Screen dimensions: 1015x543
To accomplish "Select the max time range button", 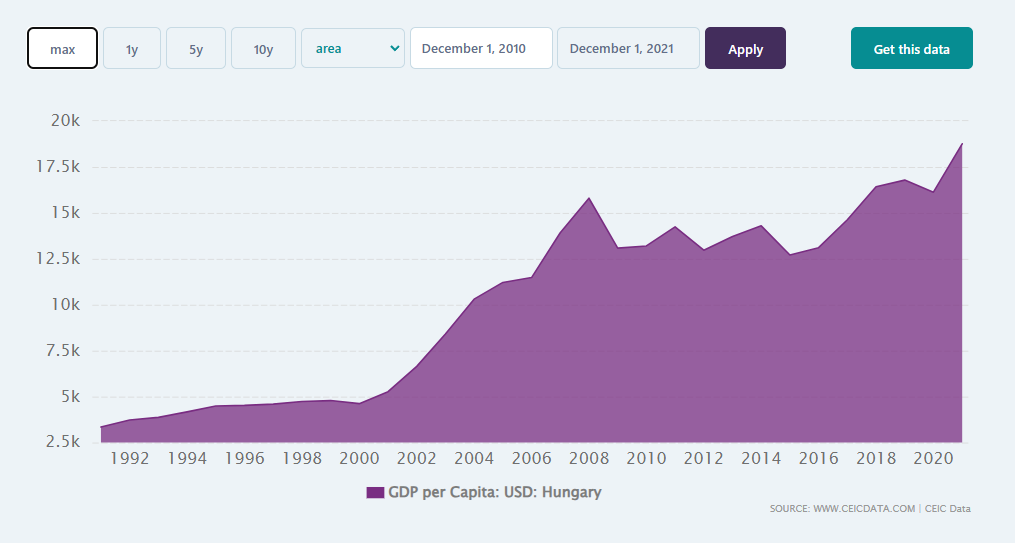I will (62, 48).
